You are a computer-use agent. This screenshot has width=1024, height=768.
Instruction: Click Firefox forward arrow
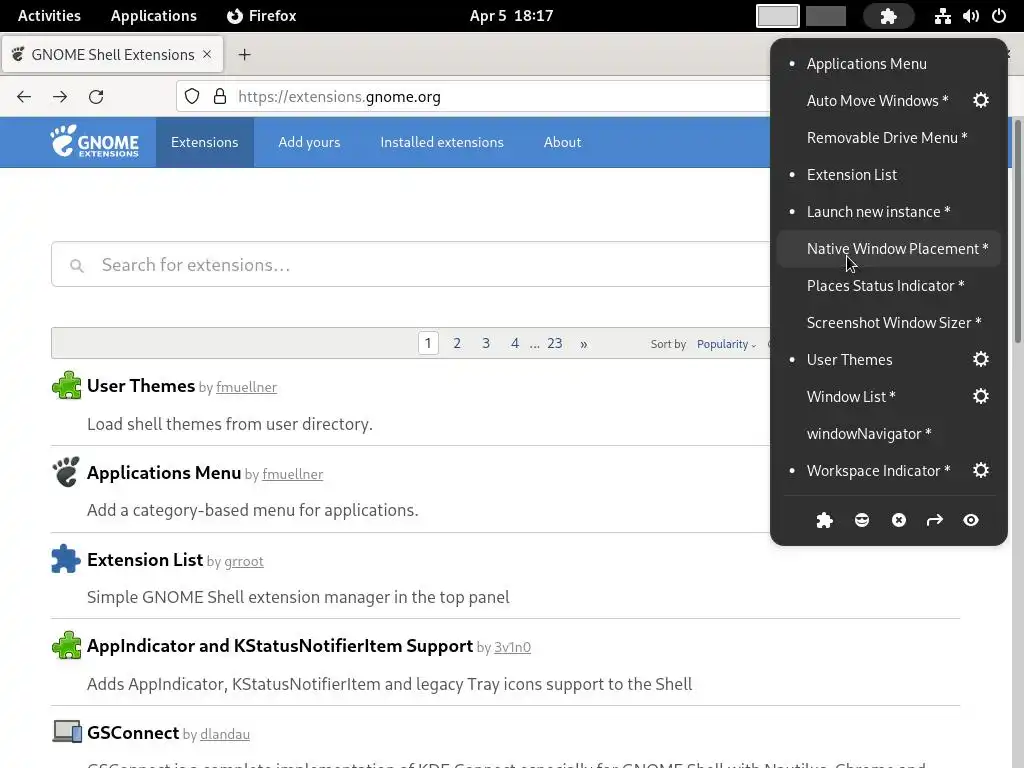(x=60, y=97)
